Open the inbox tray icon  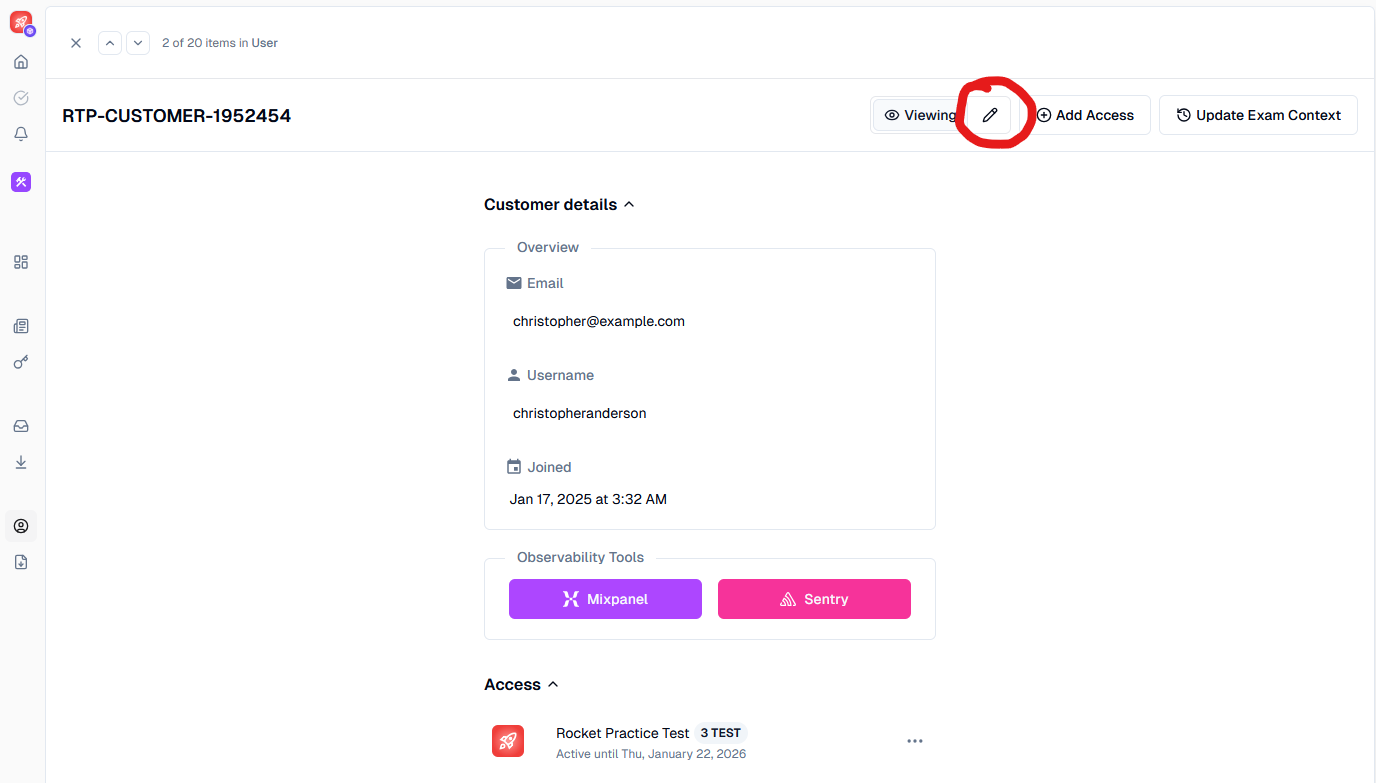point(21,426)
